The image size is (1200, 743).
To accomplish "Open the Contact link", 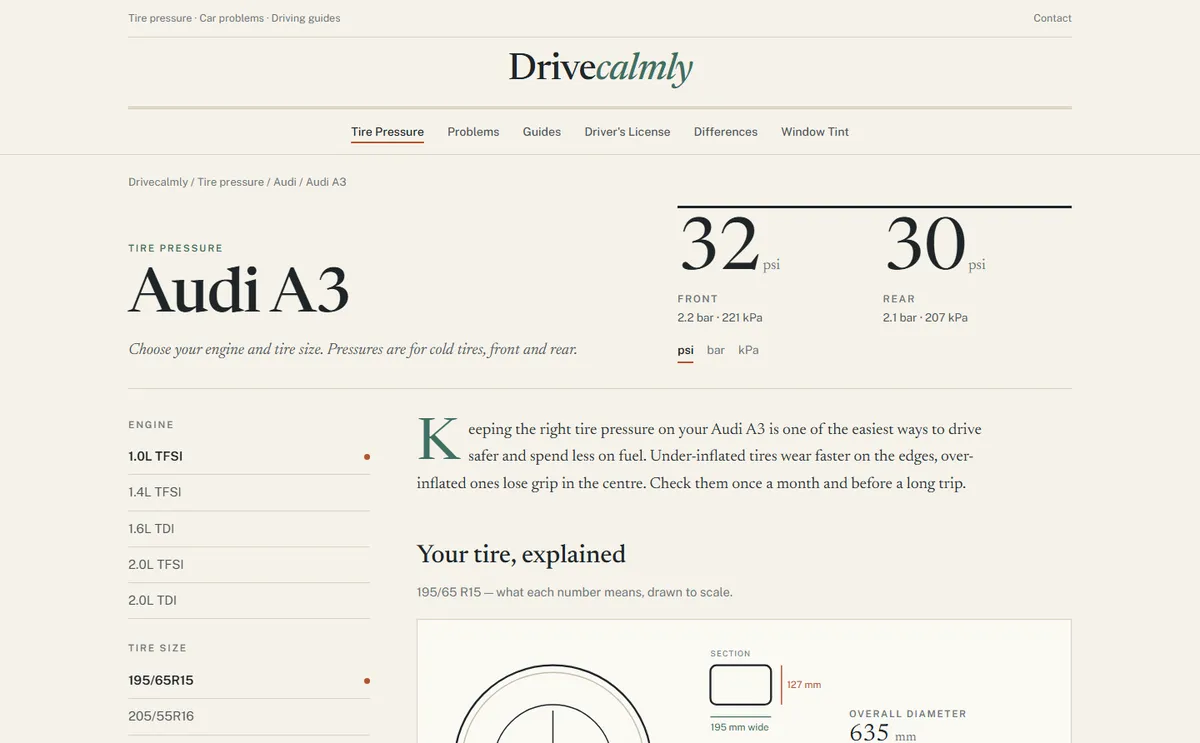I will pos(1052,18).
